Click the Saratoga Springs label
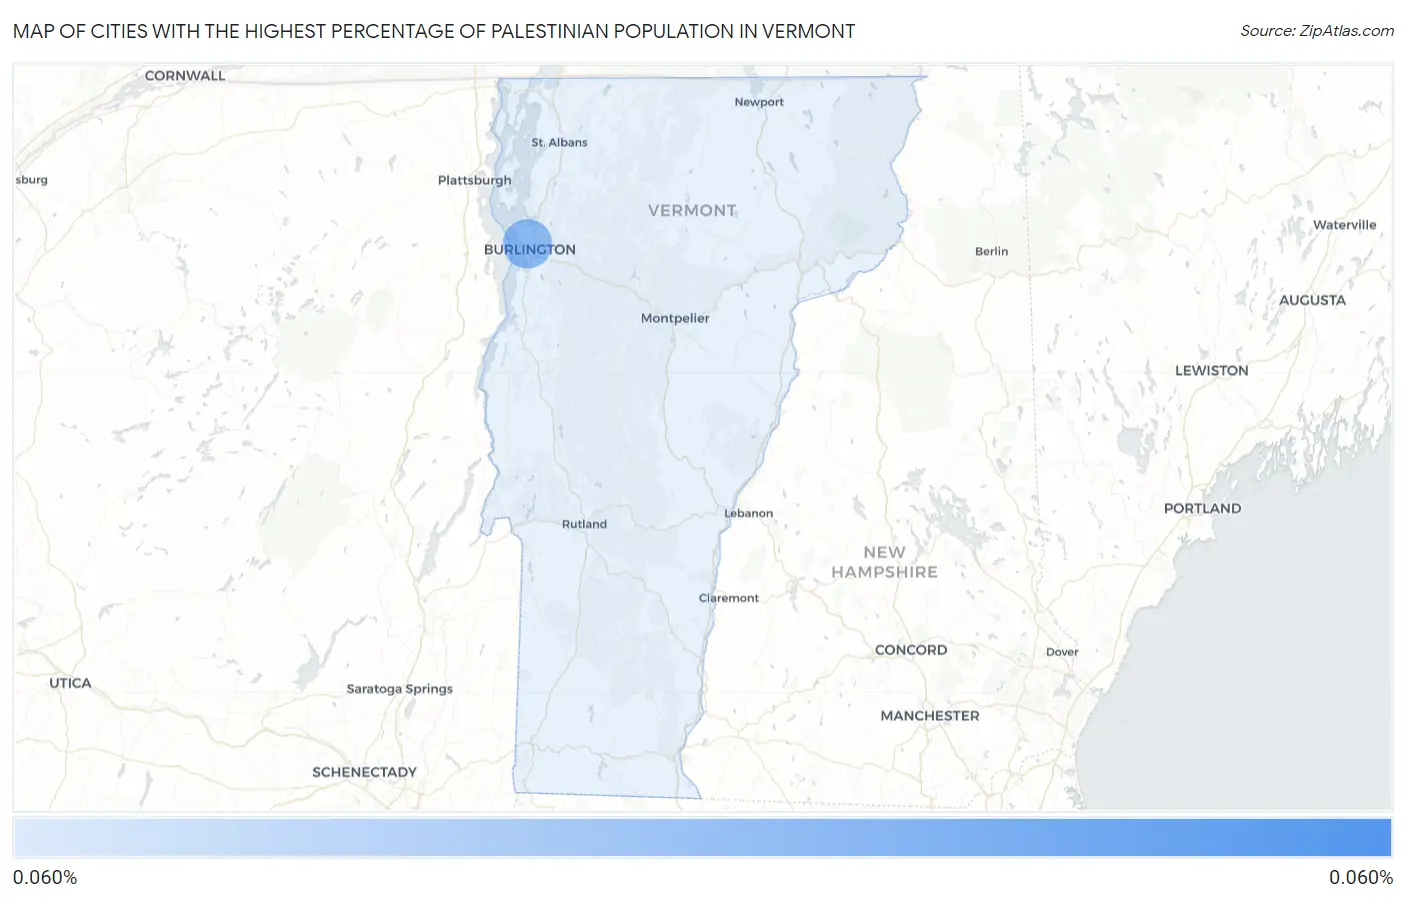Viewport: 1406px width, 899px height. [x=399, y=689]
